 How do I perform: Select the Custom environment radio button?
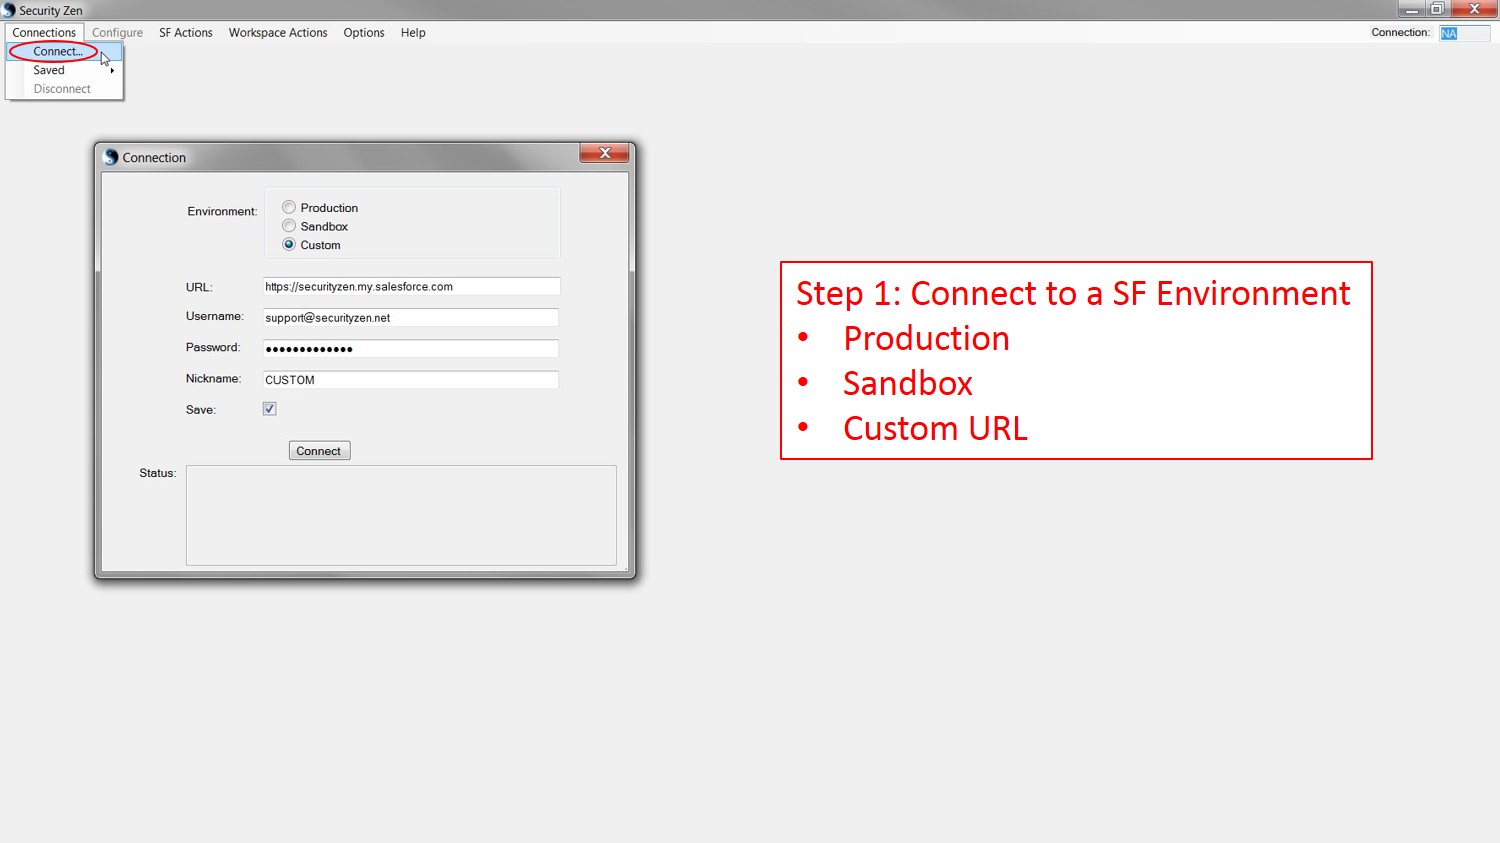tap(289, 245)
